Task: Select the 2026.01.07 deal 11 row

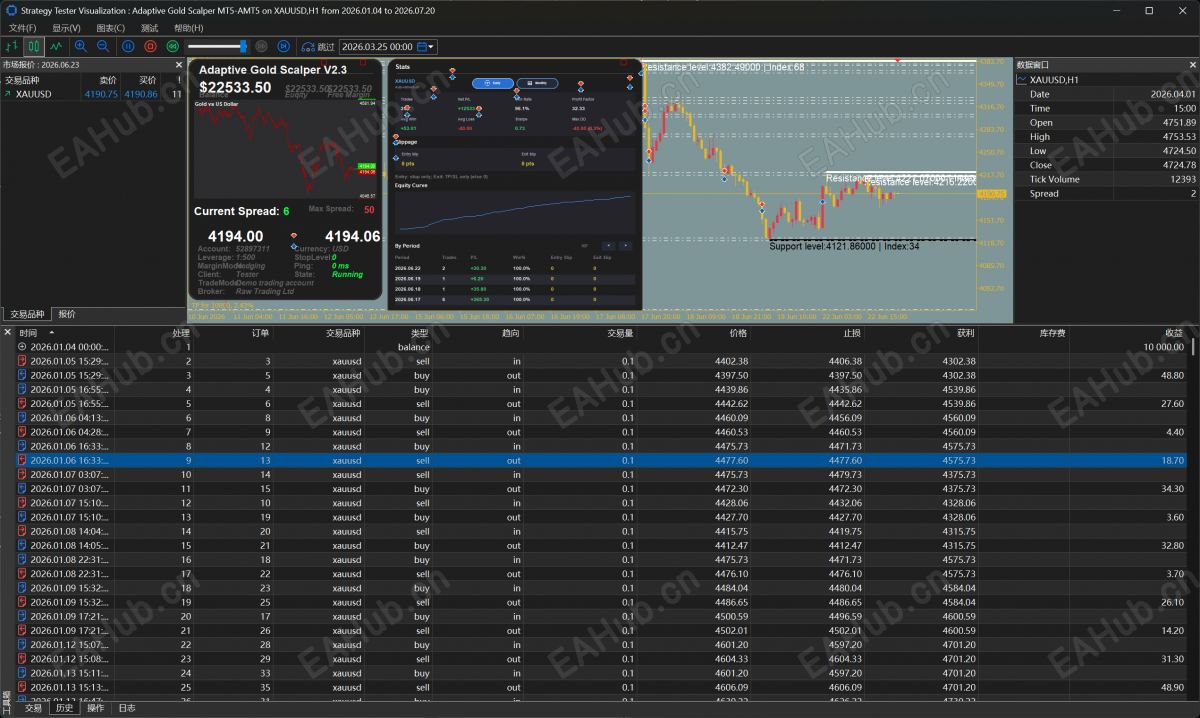Action: click(x=600, y=489)
